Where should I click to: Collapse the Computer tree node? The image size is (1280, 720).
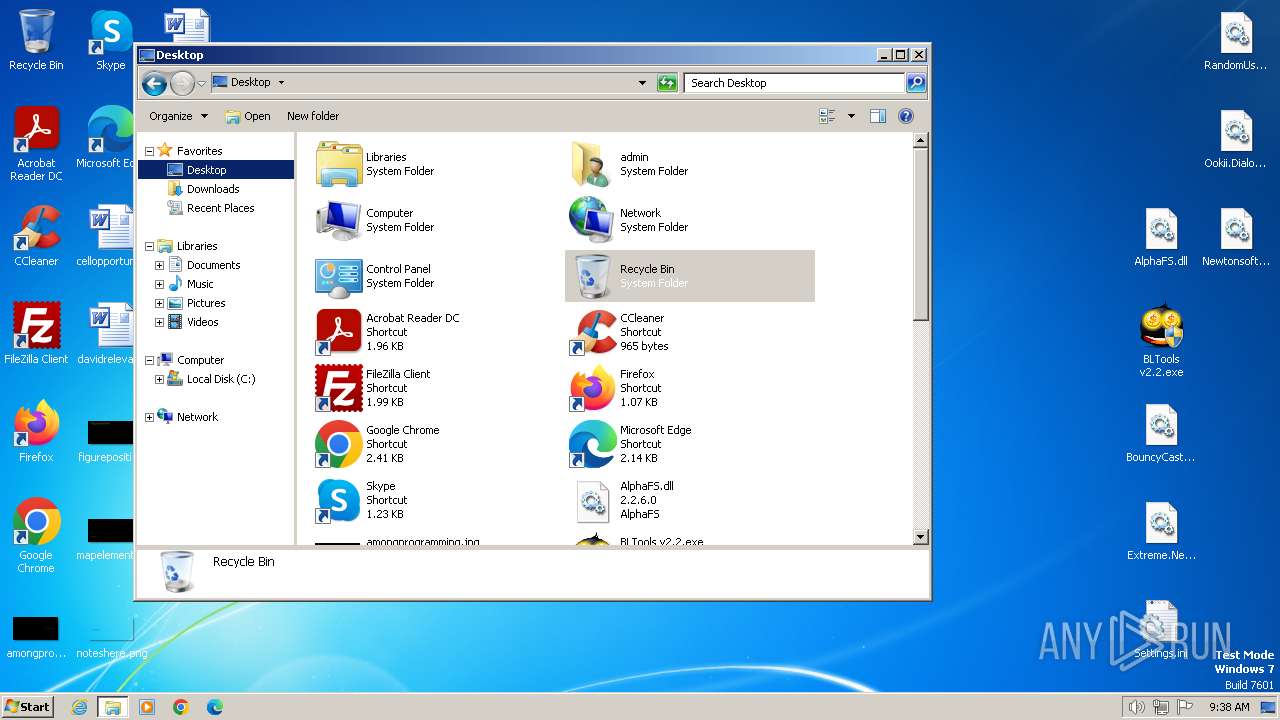(x=149, y=360)
